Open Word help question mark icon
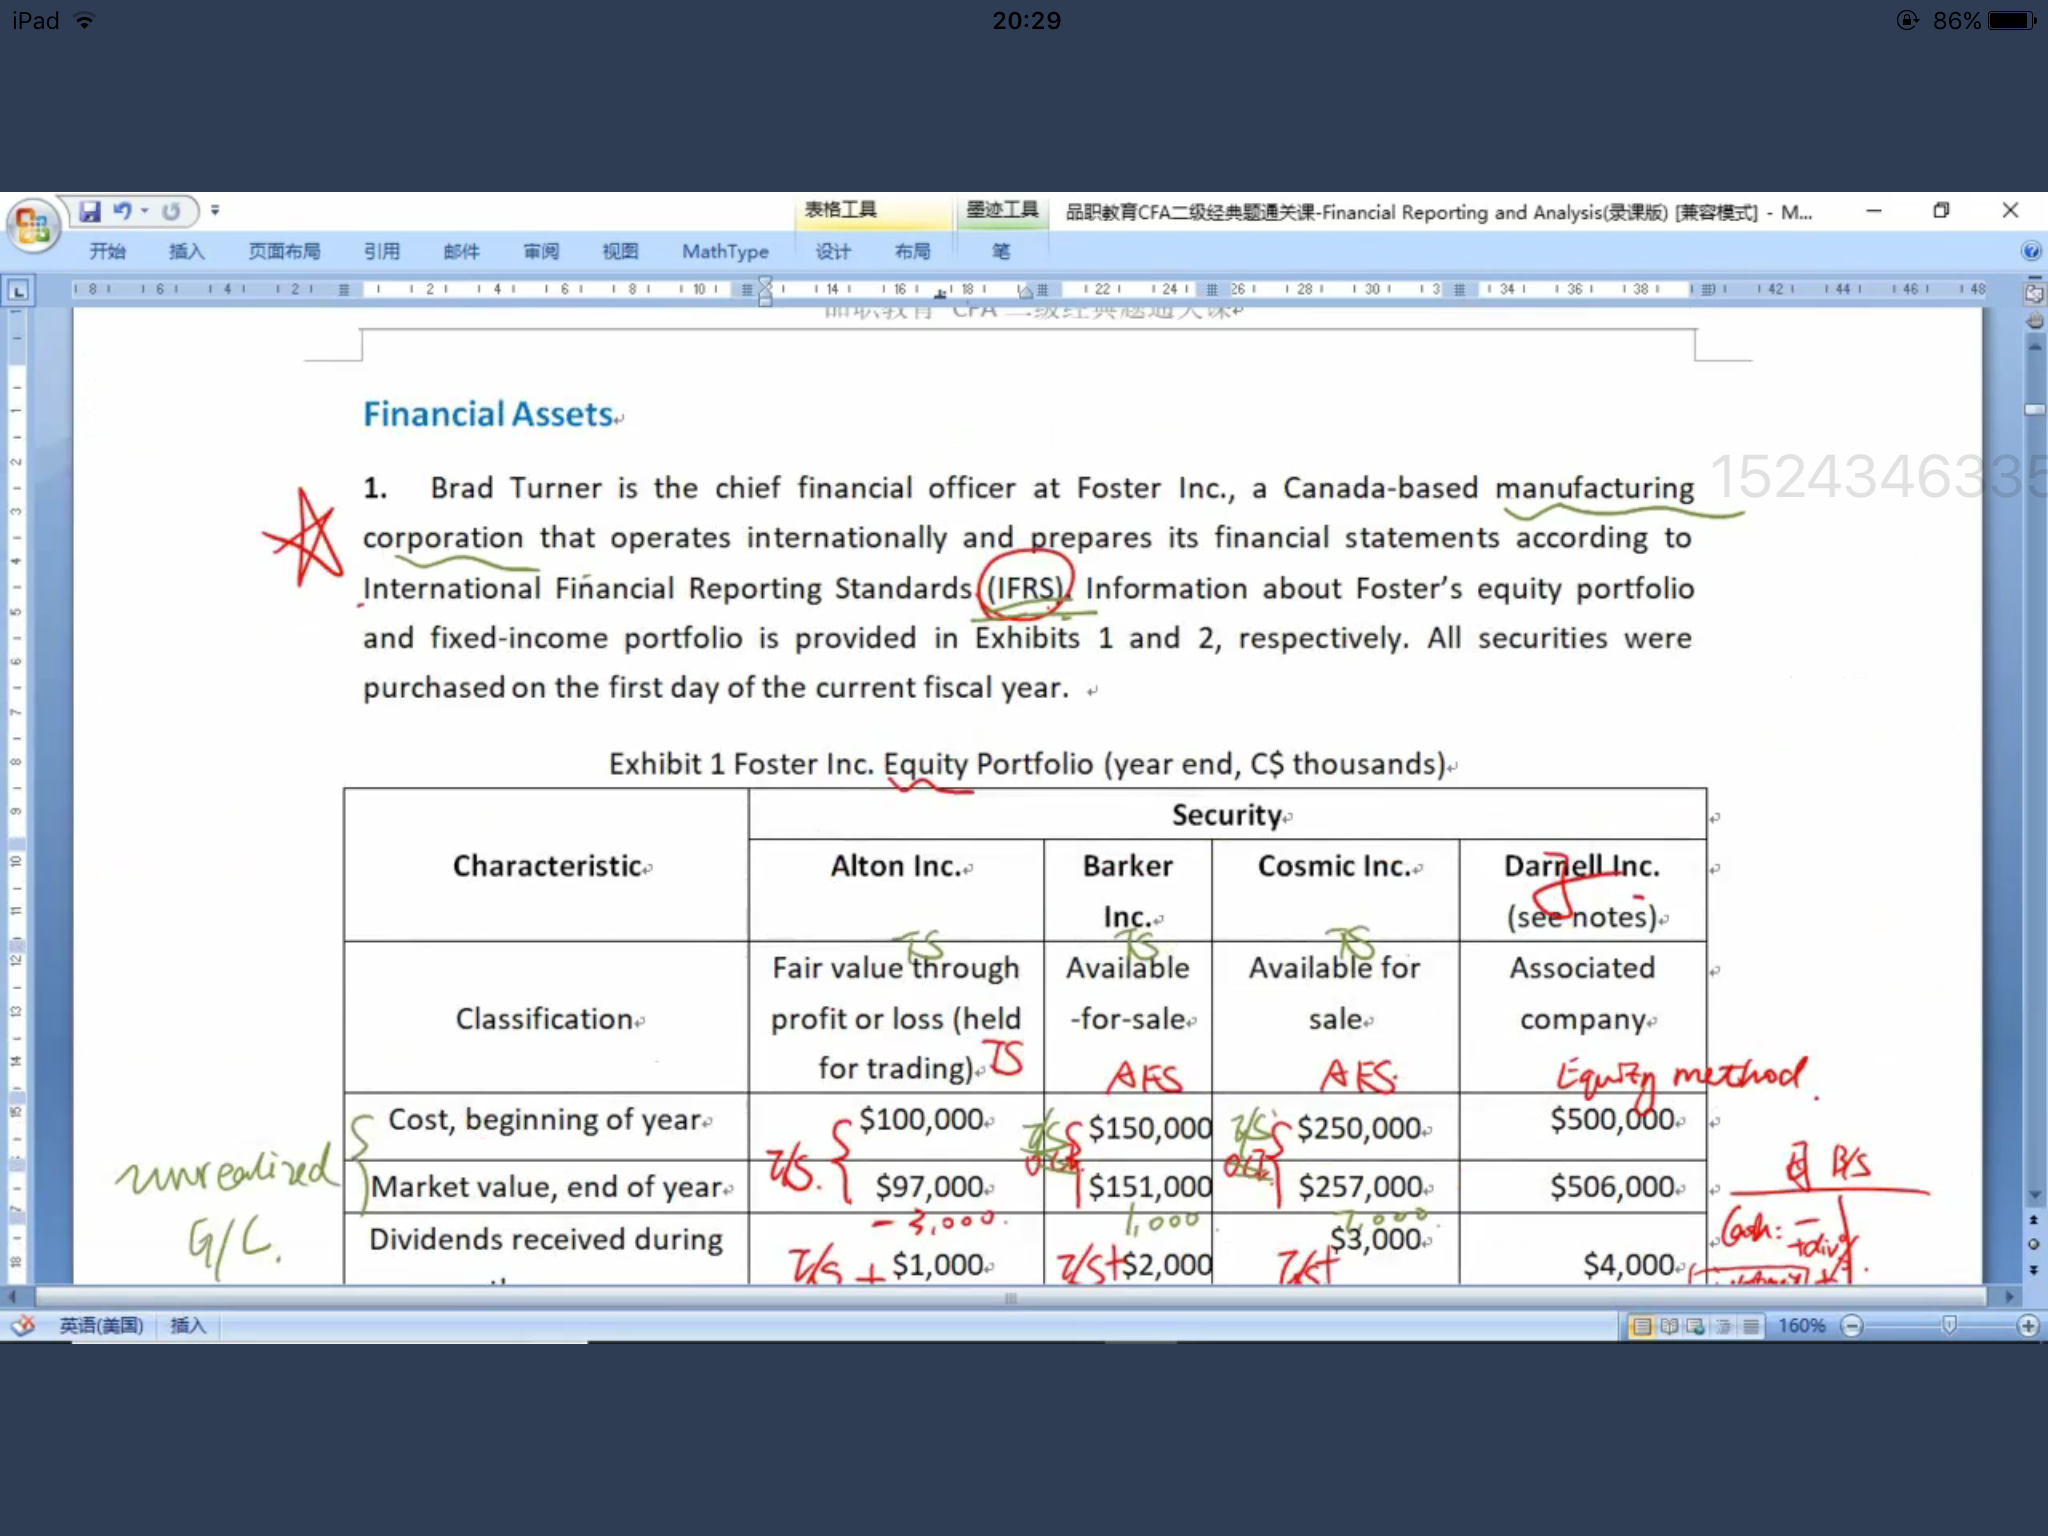Viewport: 2048px width, 1536px height. pos(2031,251)
